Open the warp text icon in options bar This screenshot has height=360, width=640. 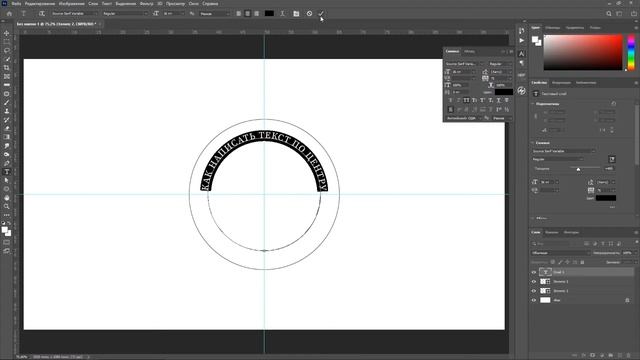point(282,13)
